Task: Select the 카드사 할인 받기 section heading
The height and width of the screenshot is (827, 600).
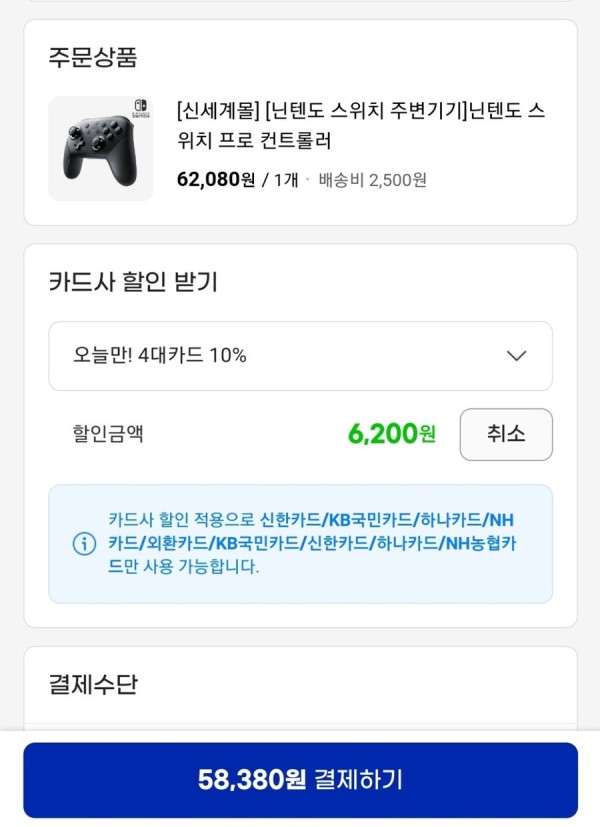Action: click(133, 282)
